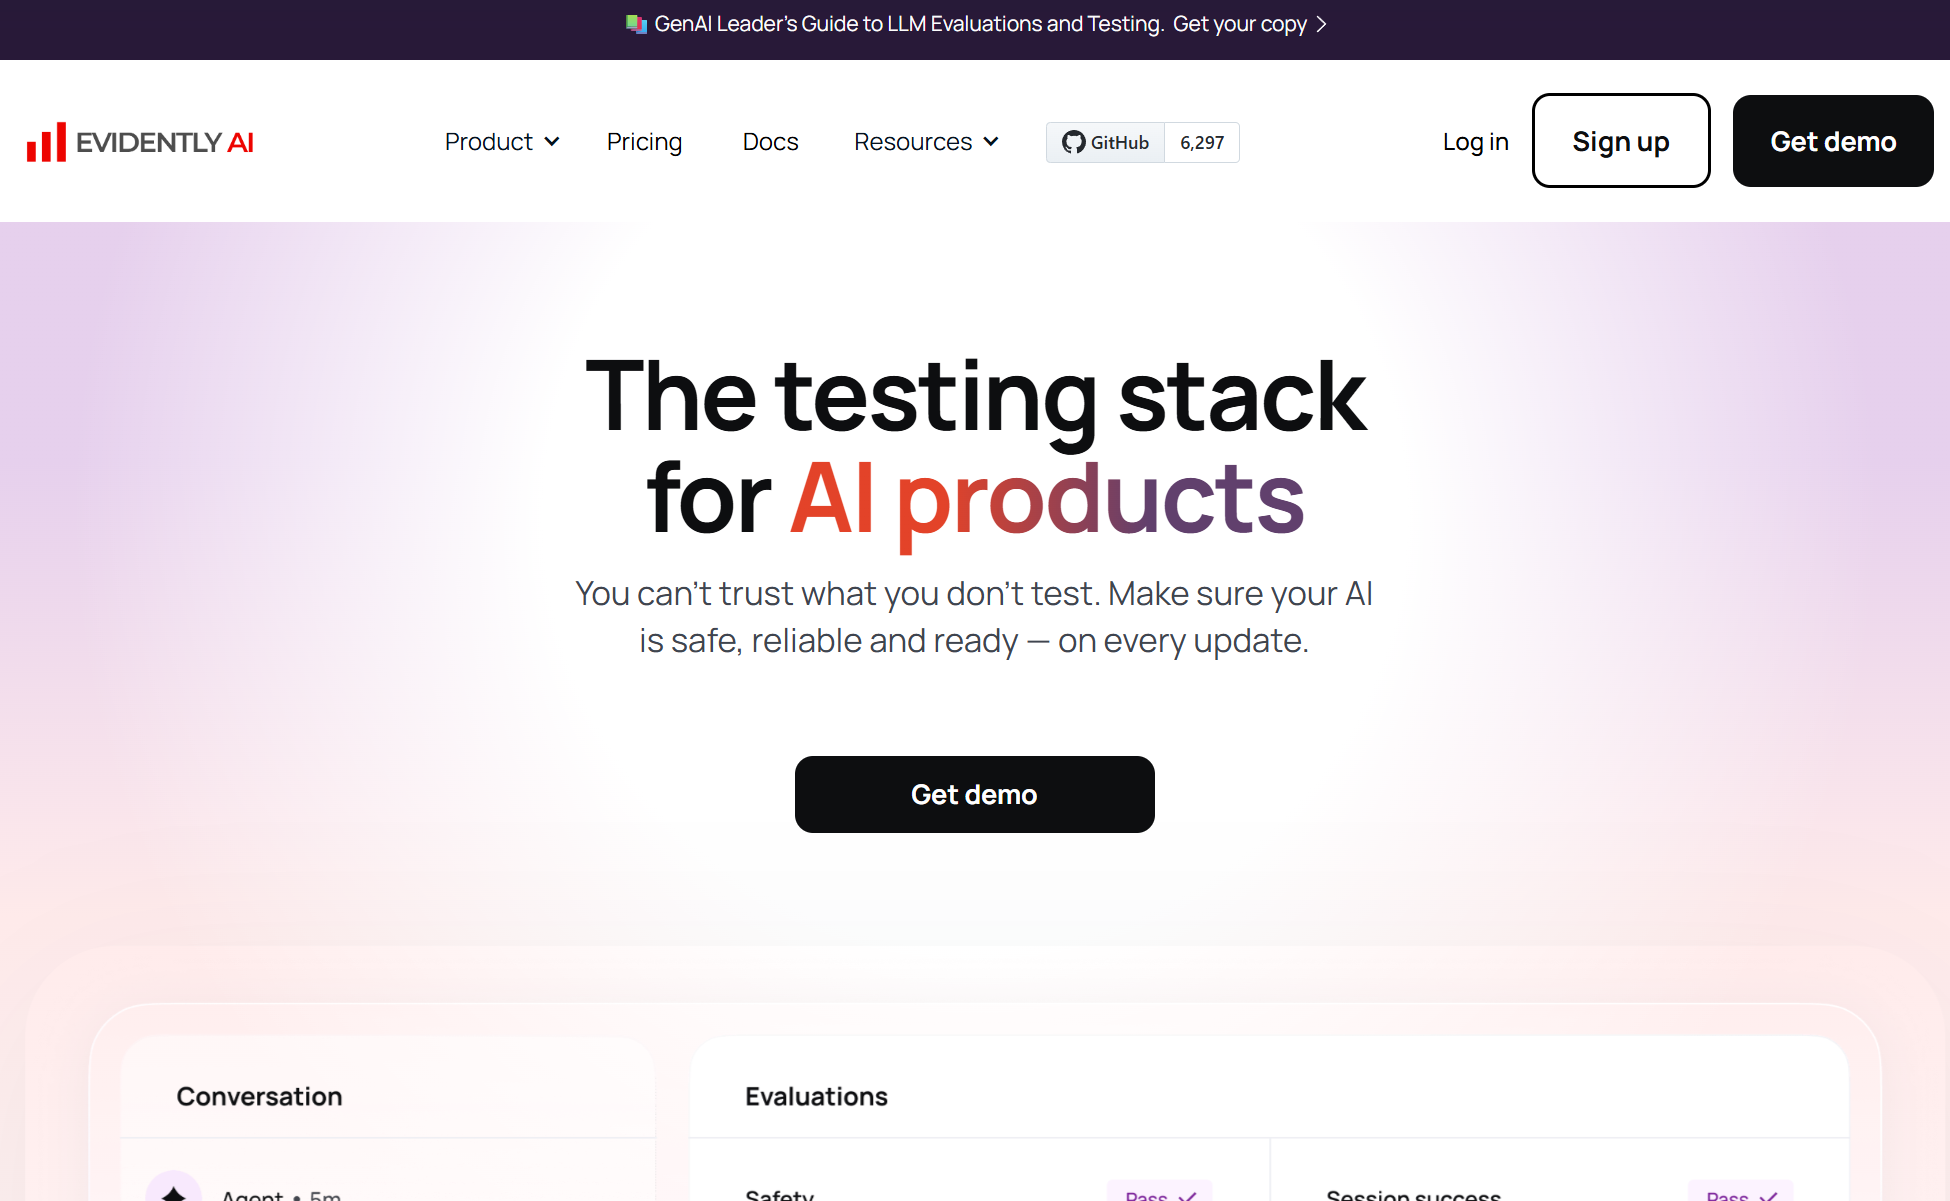
Task: Click the Log in link
Action: [x=1475, y=142]
